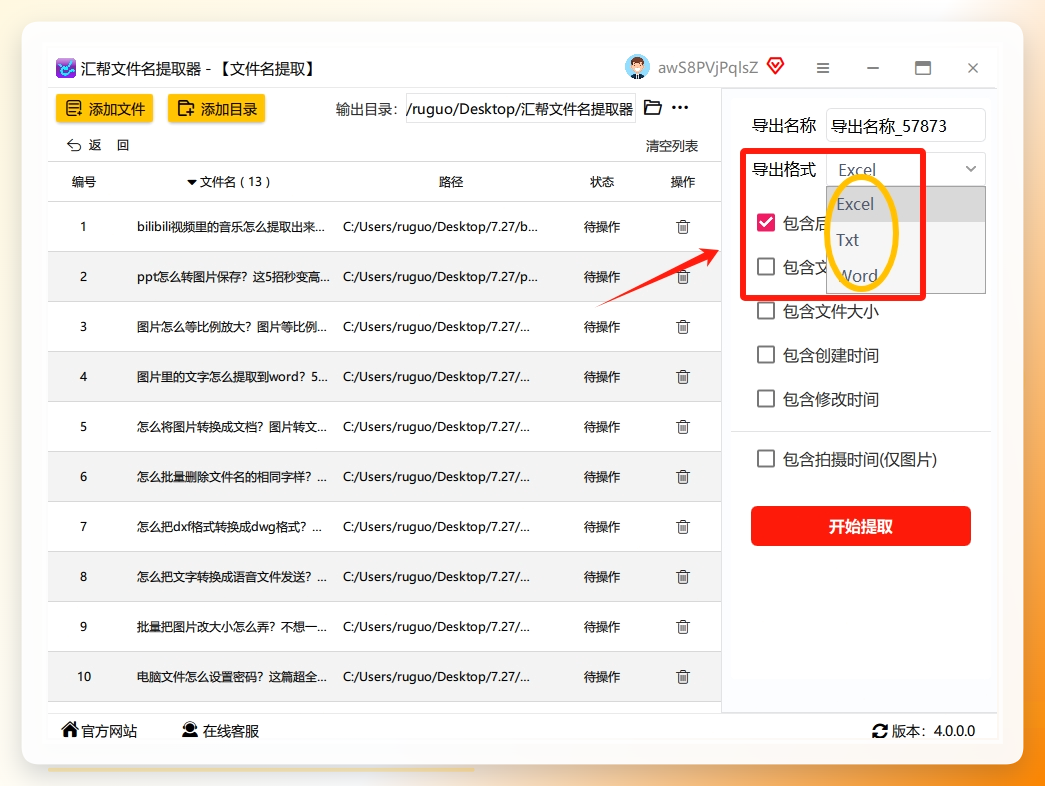Click the 输出目录 path field
1045x786 pixels.
point(520,109)
